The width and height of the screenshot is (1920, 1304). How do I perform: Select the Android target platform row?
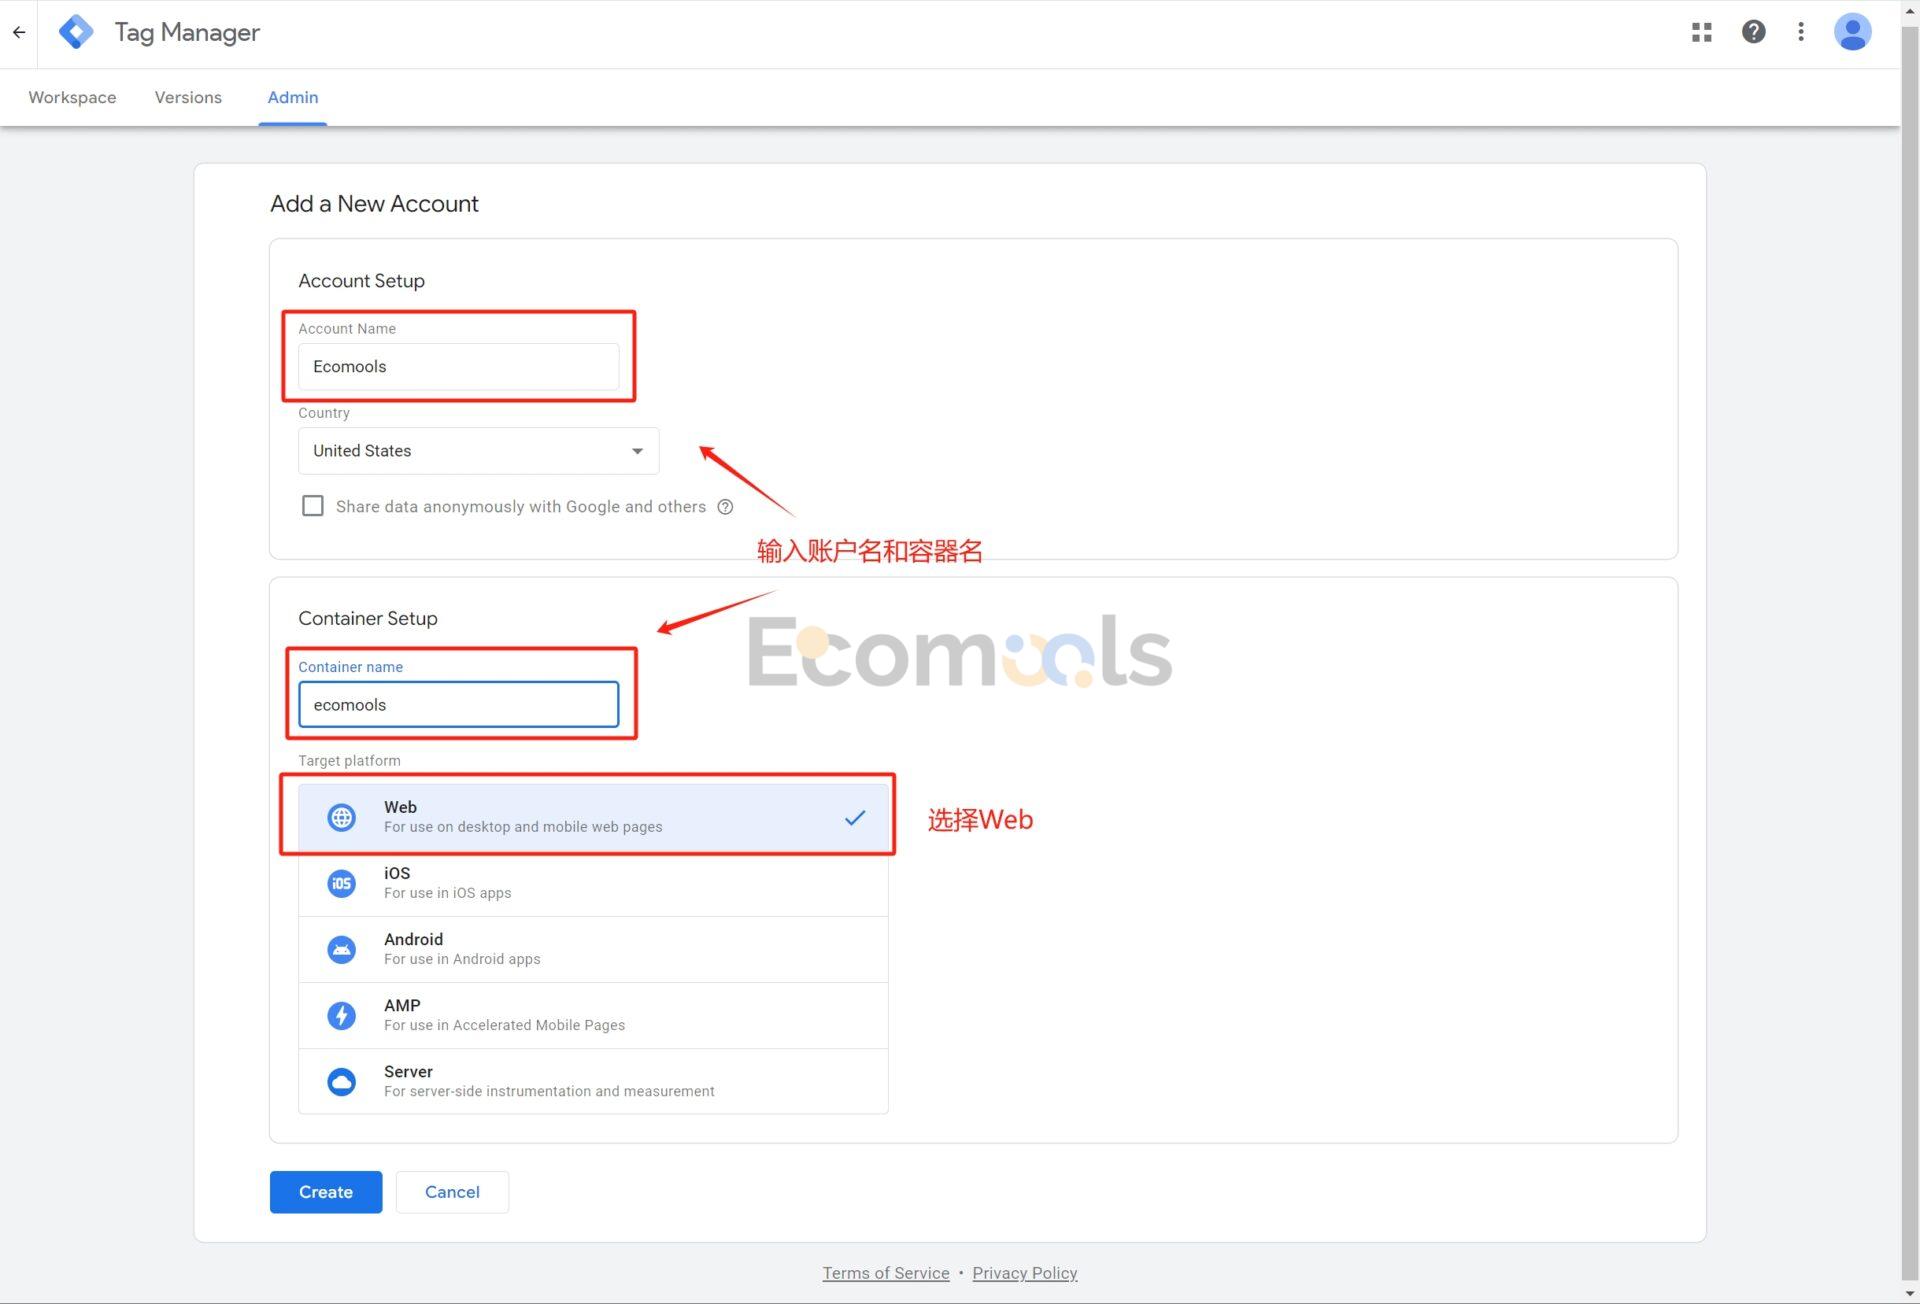click(593, 949)
